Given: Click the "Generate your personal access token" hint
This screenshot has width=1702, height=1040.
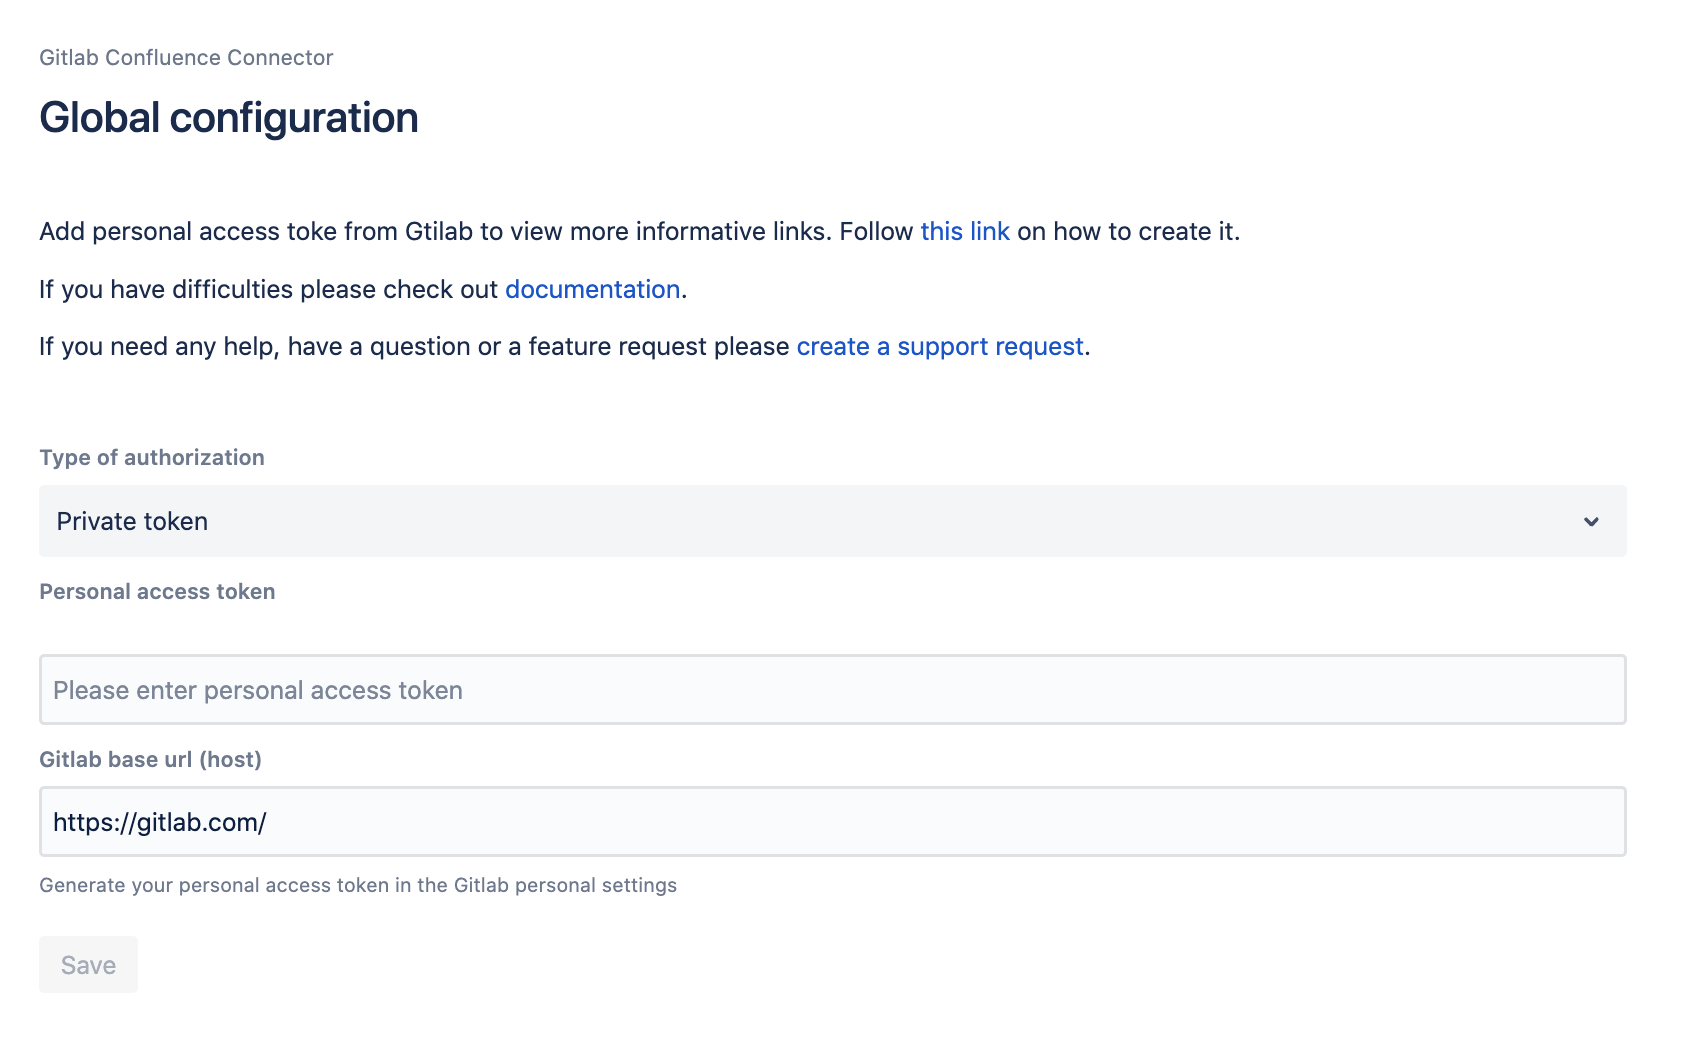Looking at the screenshot, I should 358,885.
